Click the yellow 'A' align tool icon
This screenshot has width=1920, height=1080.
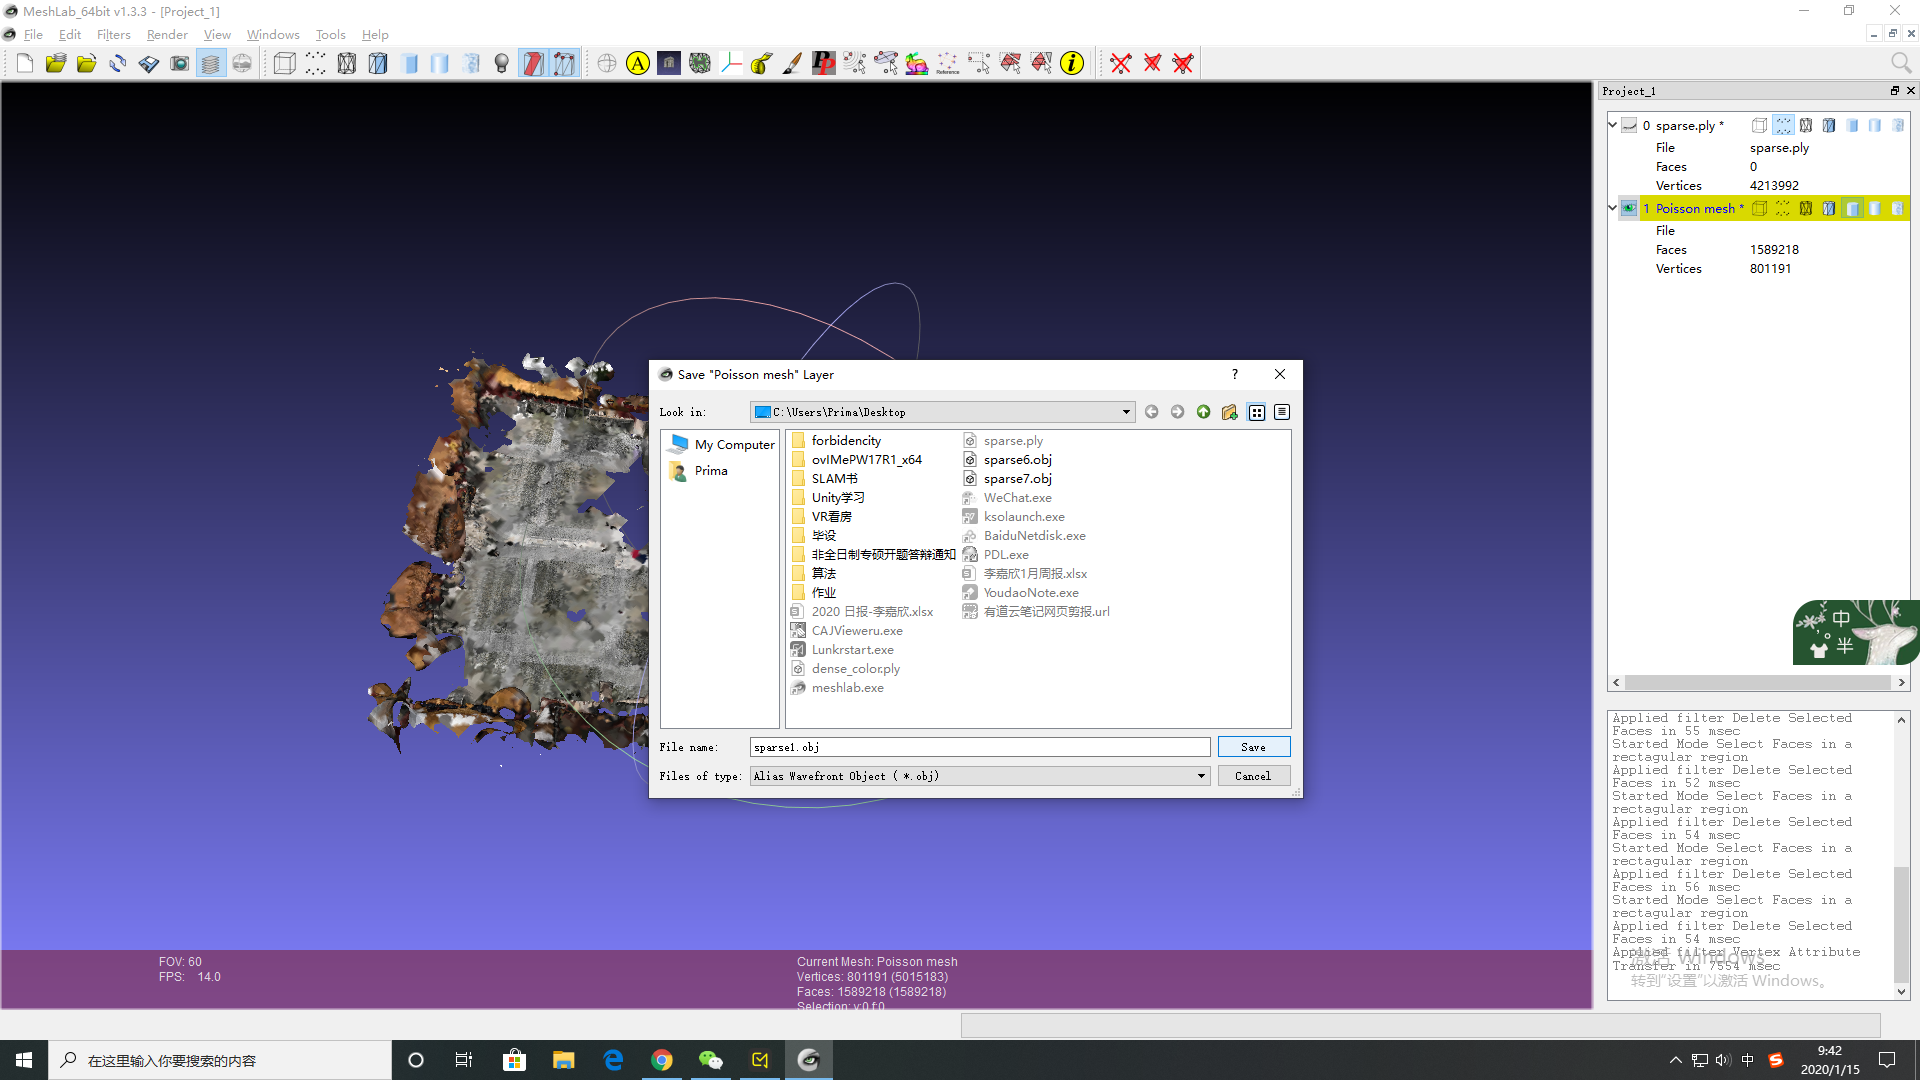pyautogui.click(x=637, y=64)
